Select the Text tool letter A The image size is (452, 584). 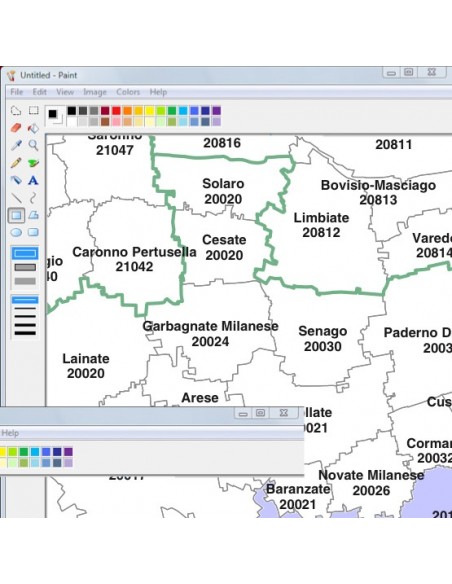[34, 180]
